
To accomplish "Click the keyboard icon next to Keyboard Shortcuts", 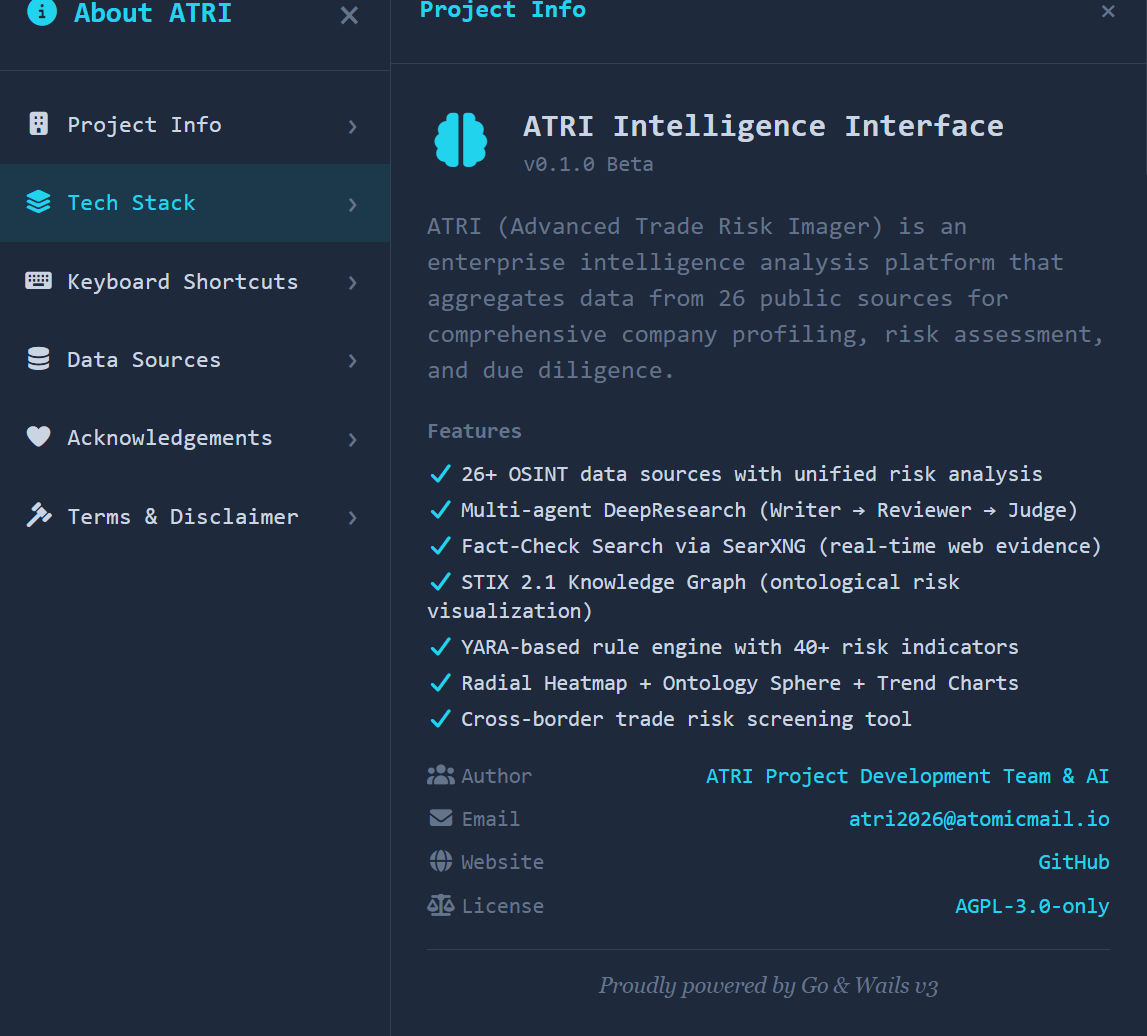I will click(39, 280).
